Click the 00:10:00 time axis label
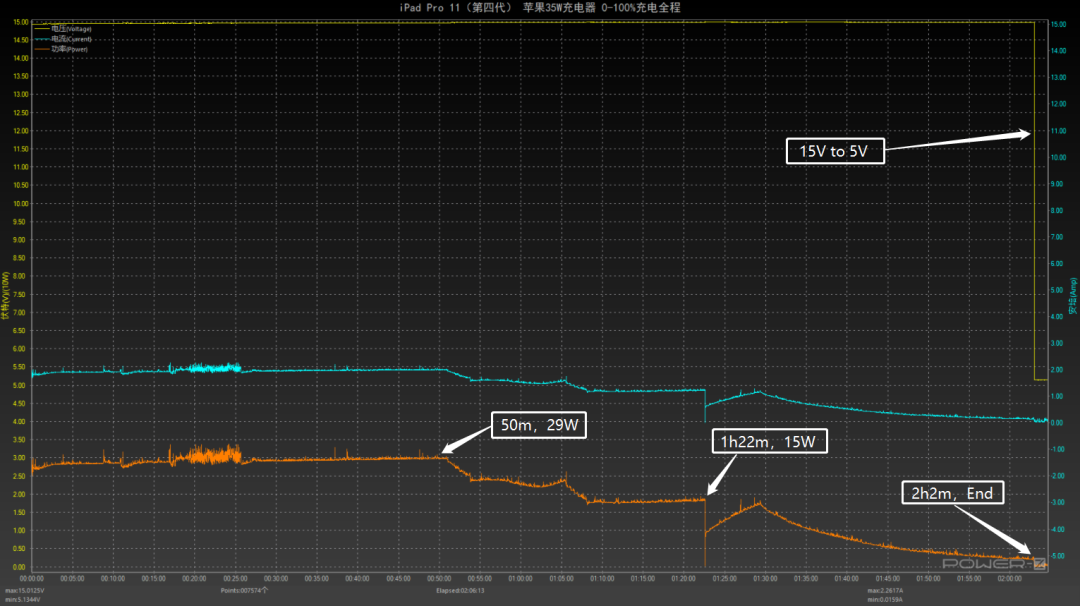Viewport: 1080px width, 606px height. pyautogui.click(x=113, y=579)
